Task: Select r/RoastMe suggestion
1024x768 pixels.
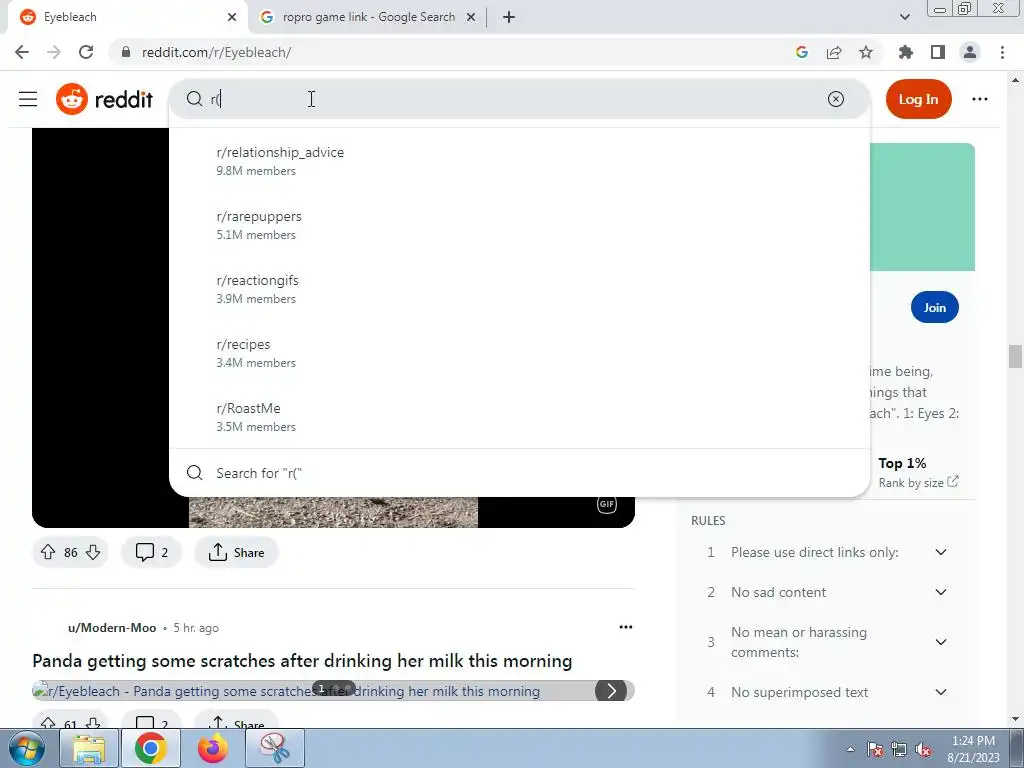Action: pos(519,417)
